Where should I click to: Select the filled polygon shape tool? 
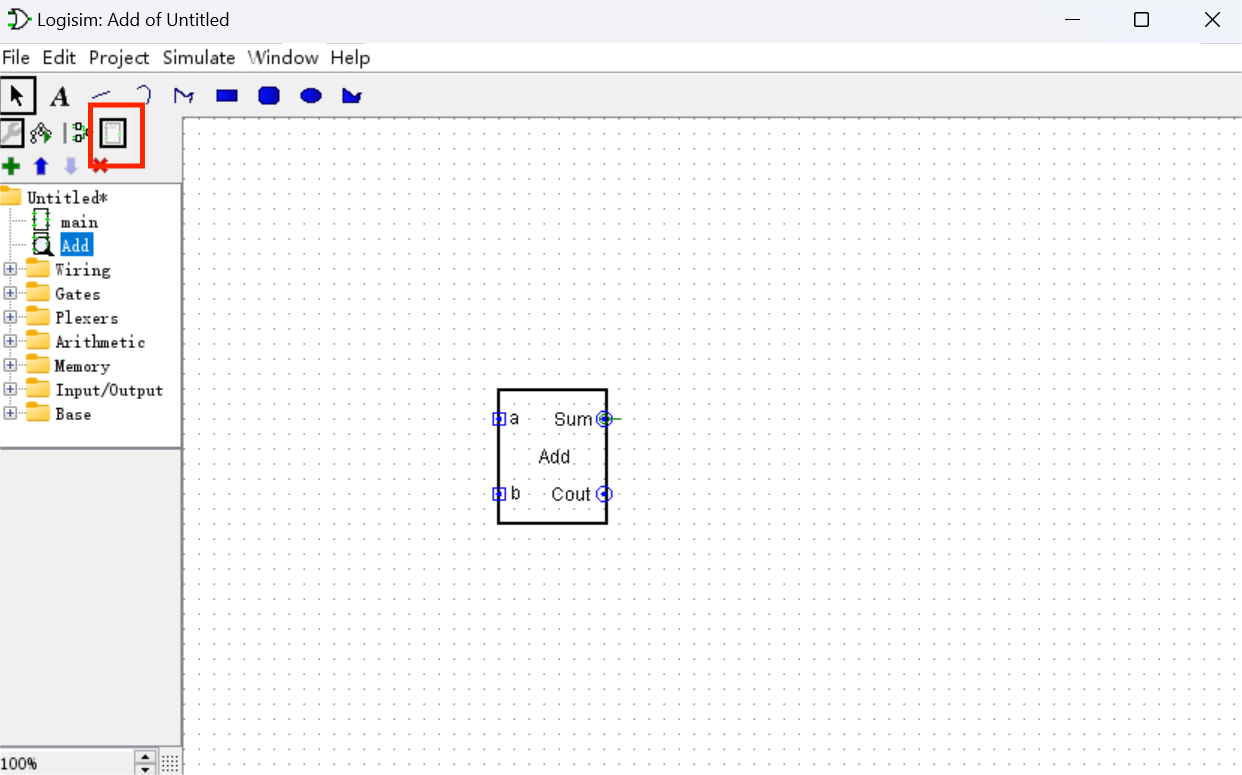click(351, 96)
